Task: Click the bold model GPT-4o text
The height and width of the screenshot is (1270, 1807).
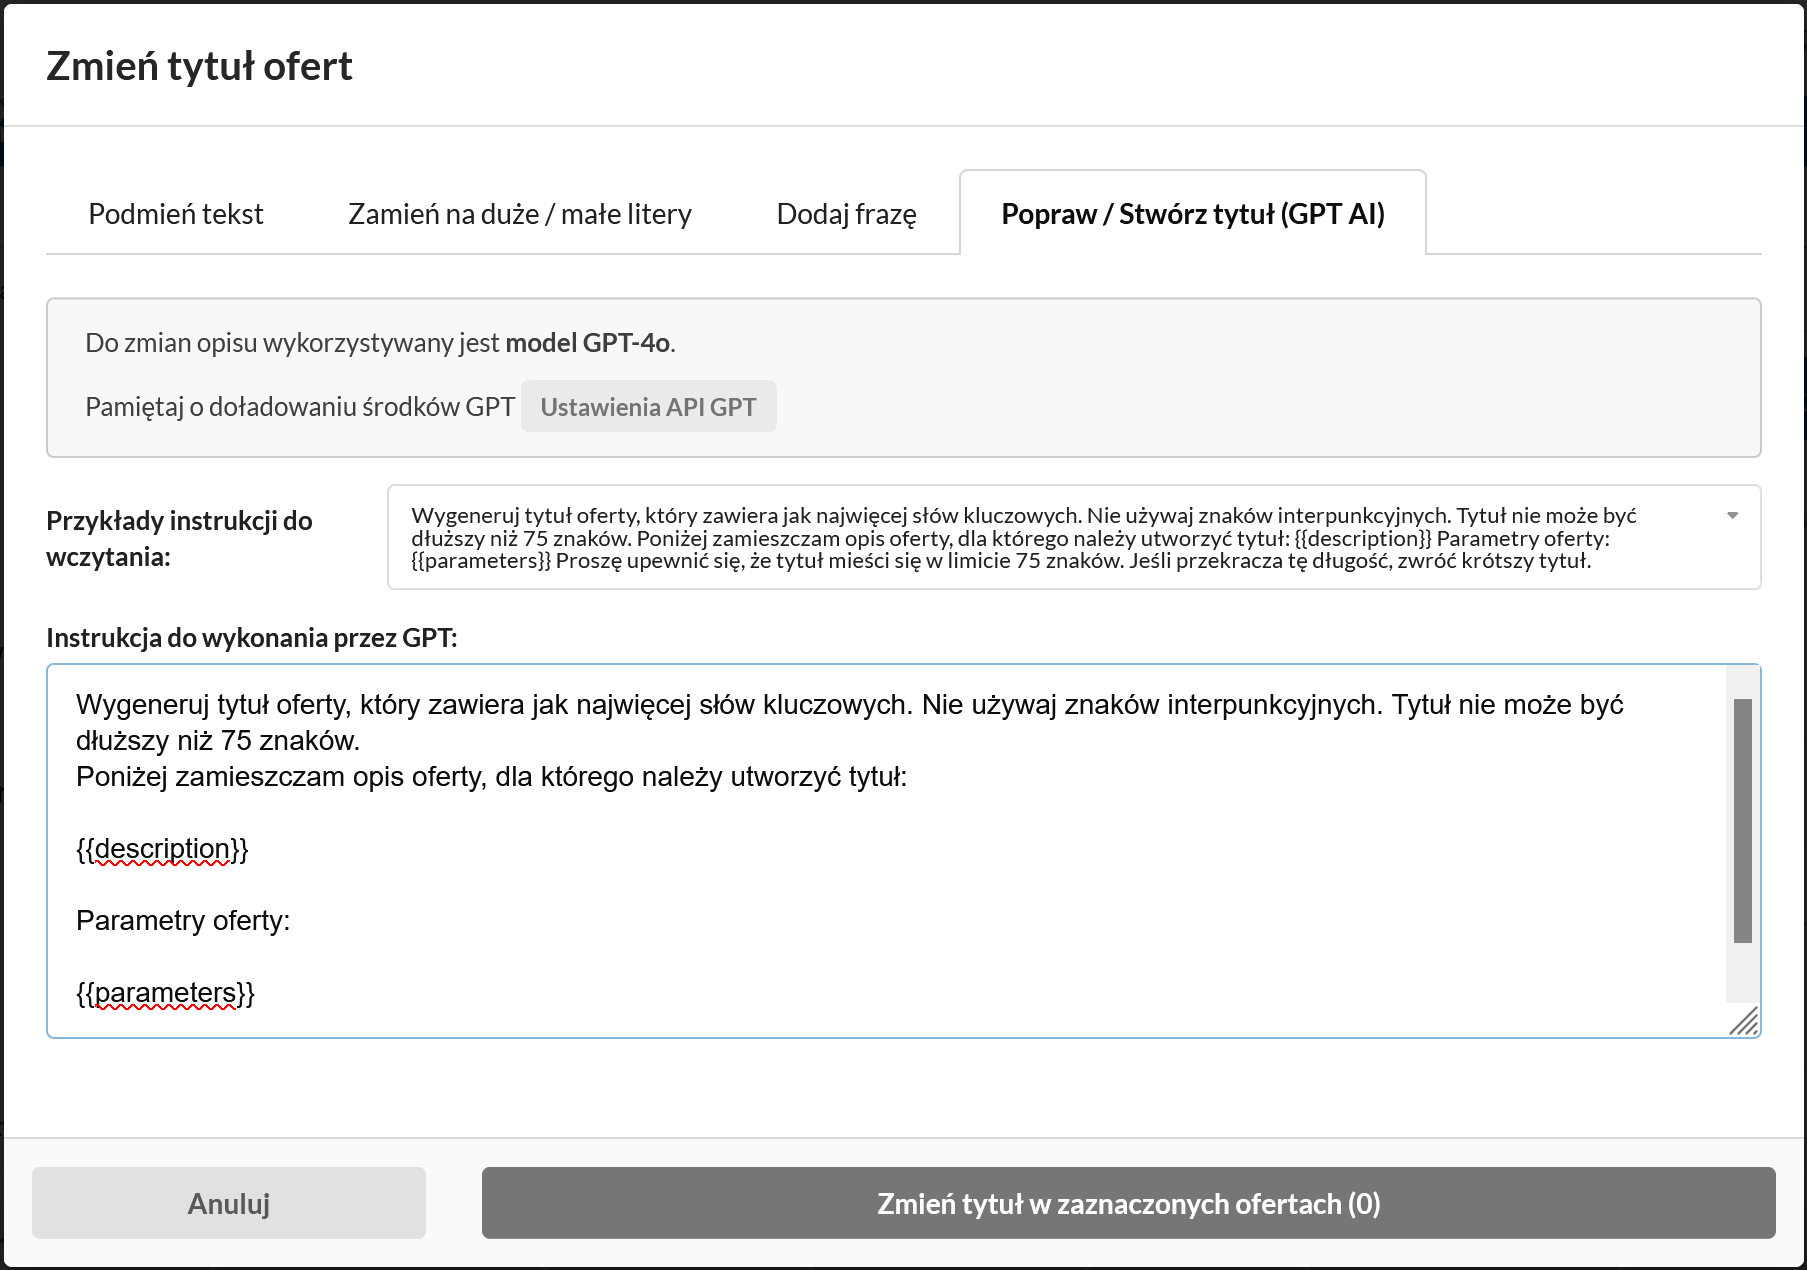Action: tap(588, 343)
